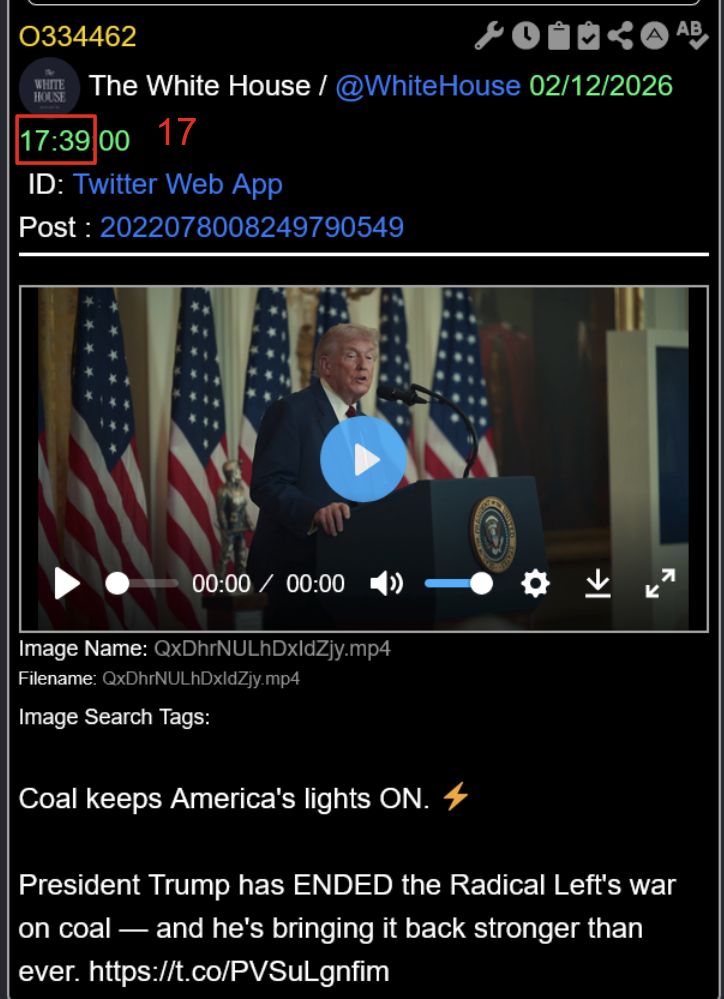This screenshot has height=999, width=724.
Task: Open the video settings gear
Action: [x=536, y=583]
